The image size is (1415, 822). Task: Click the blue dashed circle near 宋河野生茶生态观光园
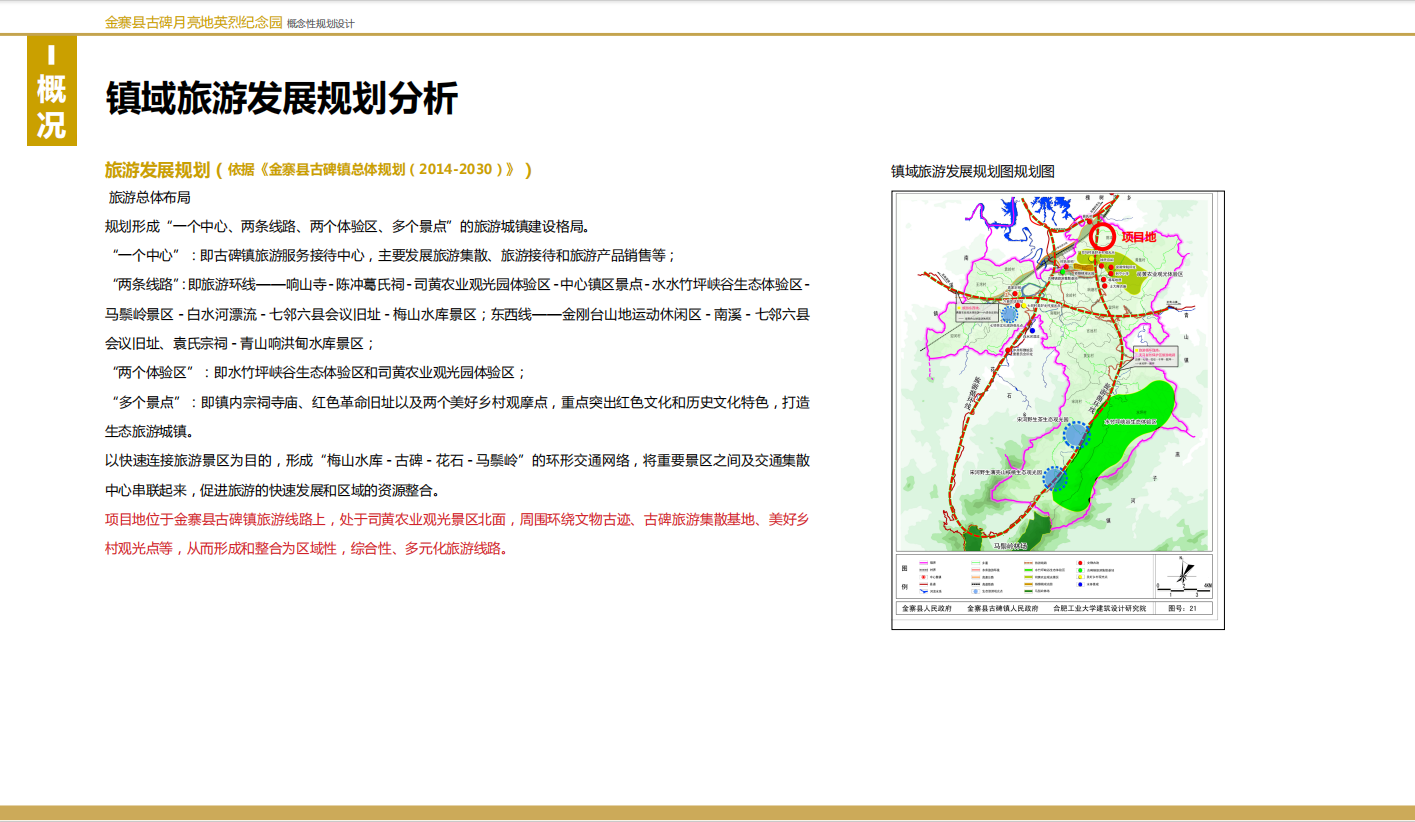click(1076, 434)
